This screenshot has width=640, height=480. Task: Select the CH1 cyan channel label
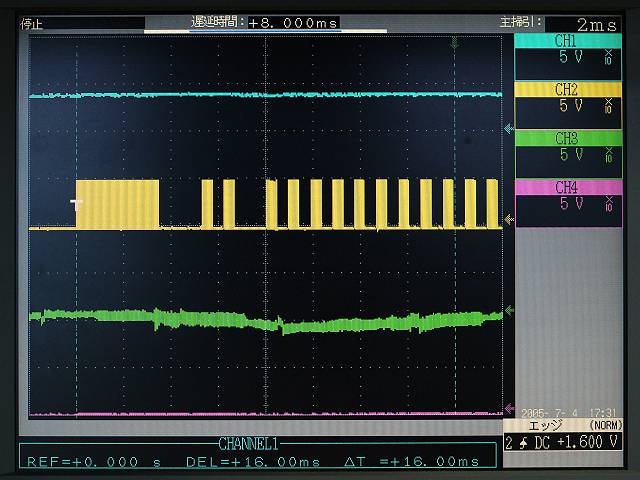tap(566, 41)
